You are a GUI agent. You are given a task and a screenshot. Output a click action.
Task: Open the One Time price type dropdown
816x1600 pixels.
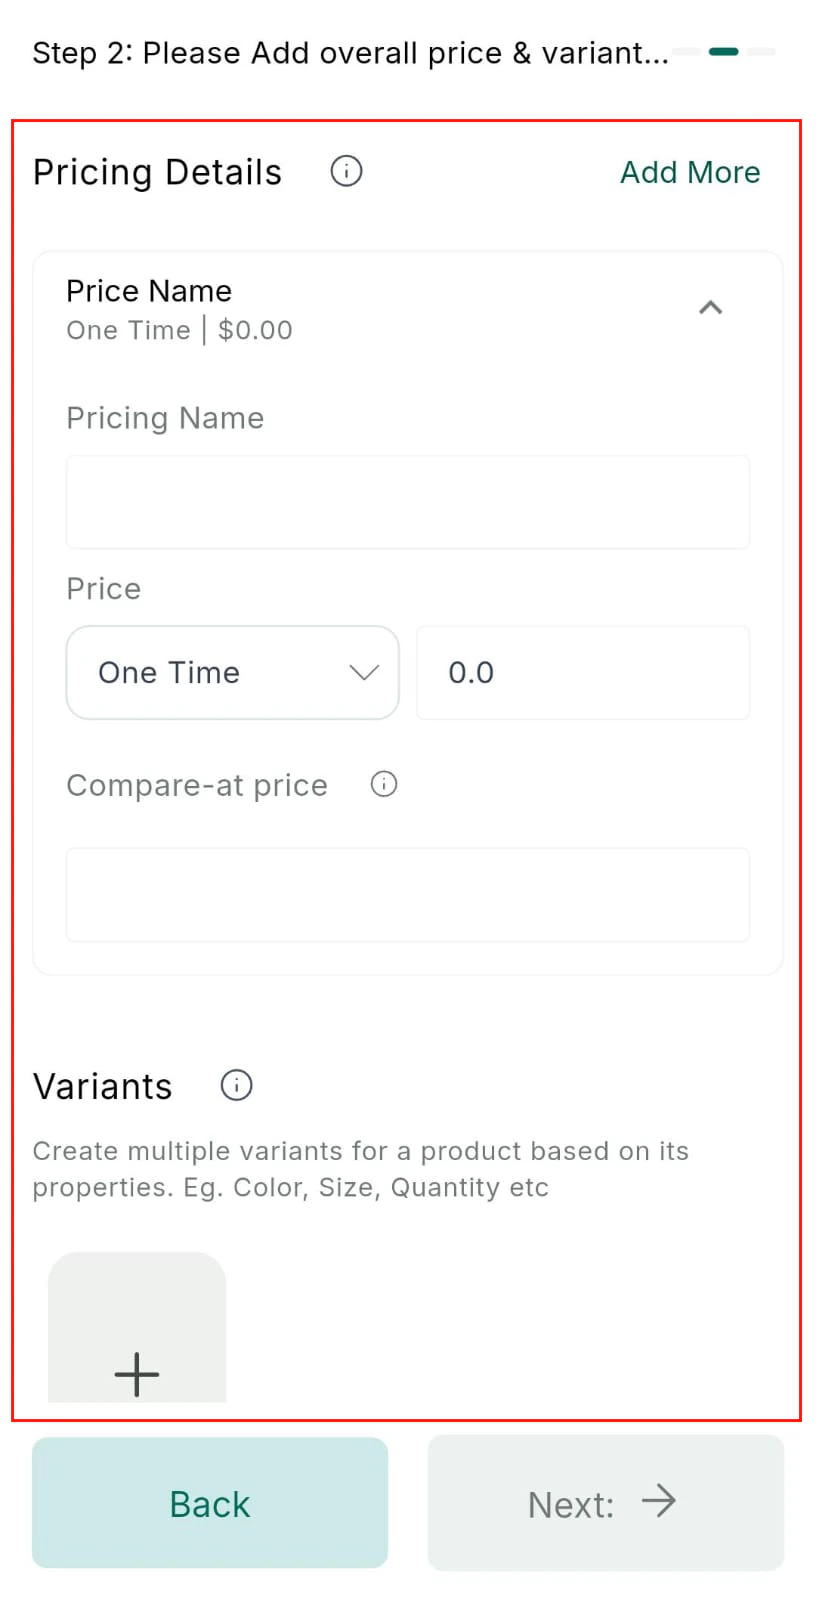pos(232,672)
